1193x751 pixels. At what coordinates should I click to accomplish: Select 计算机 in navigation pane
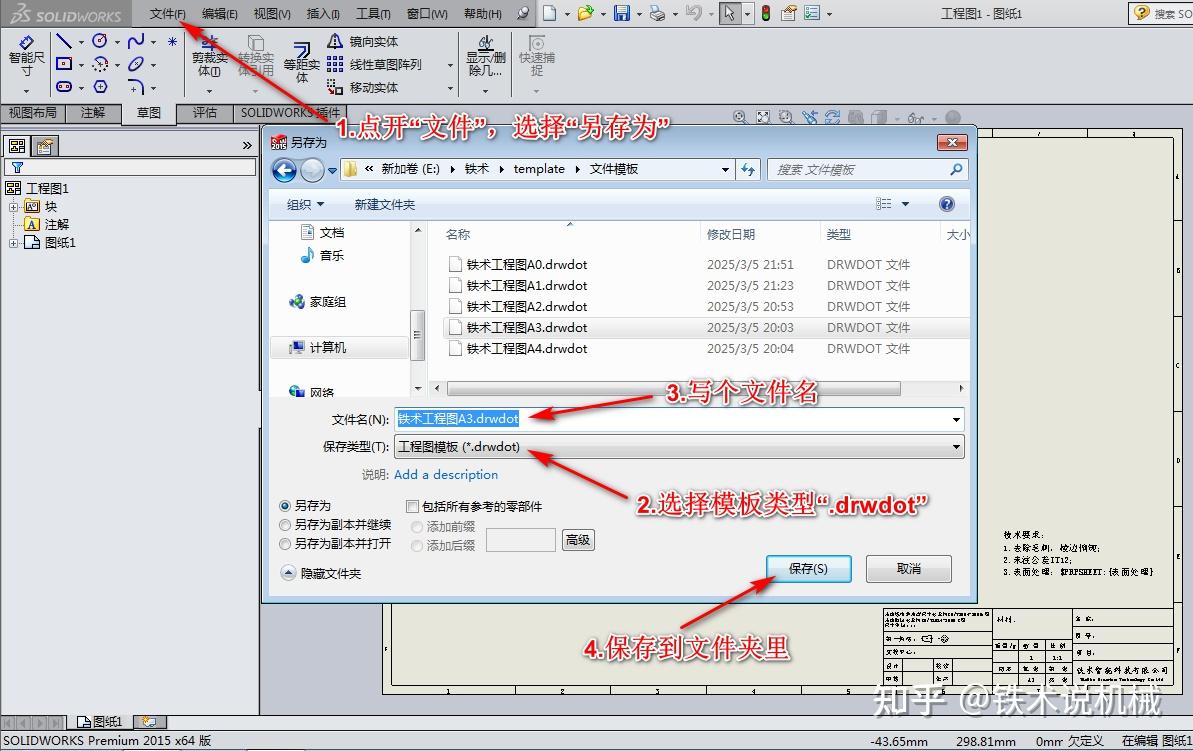point(327,348)
